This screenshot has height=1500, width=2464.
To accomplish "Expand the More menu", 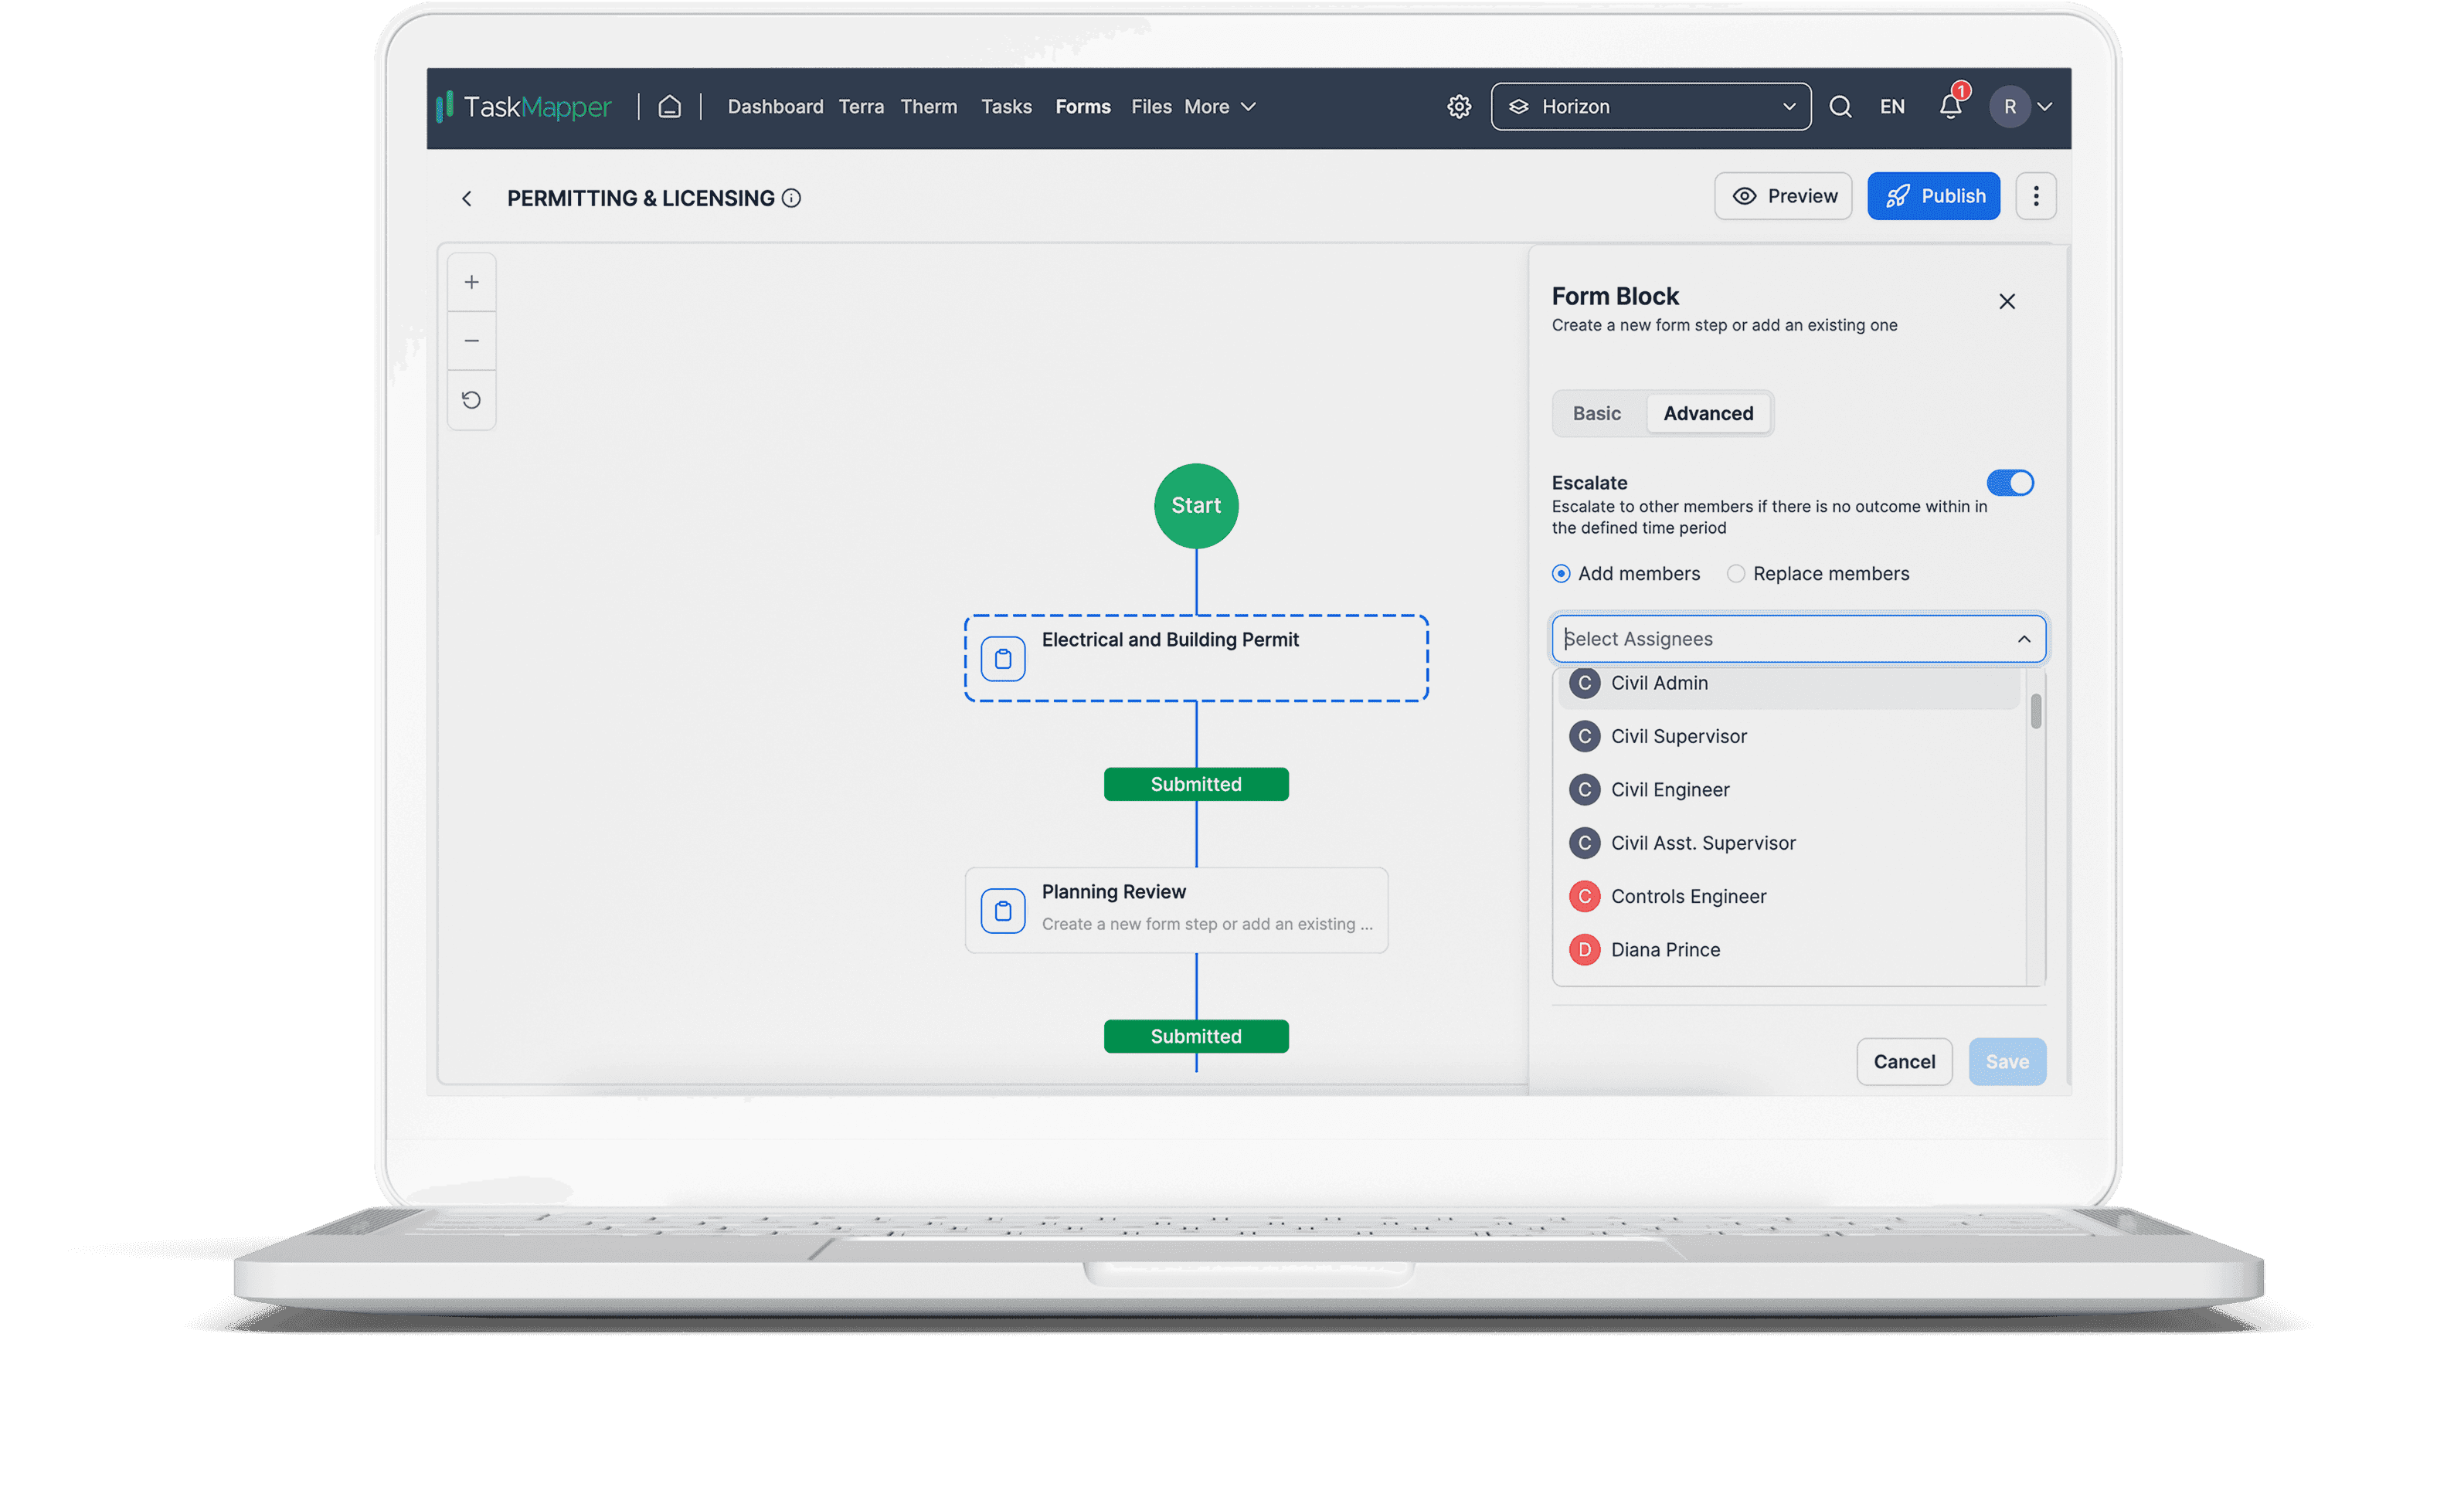I will click(1219, 107).
